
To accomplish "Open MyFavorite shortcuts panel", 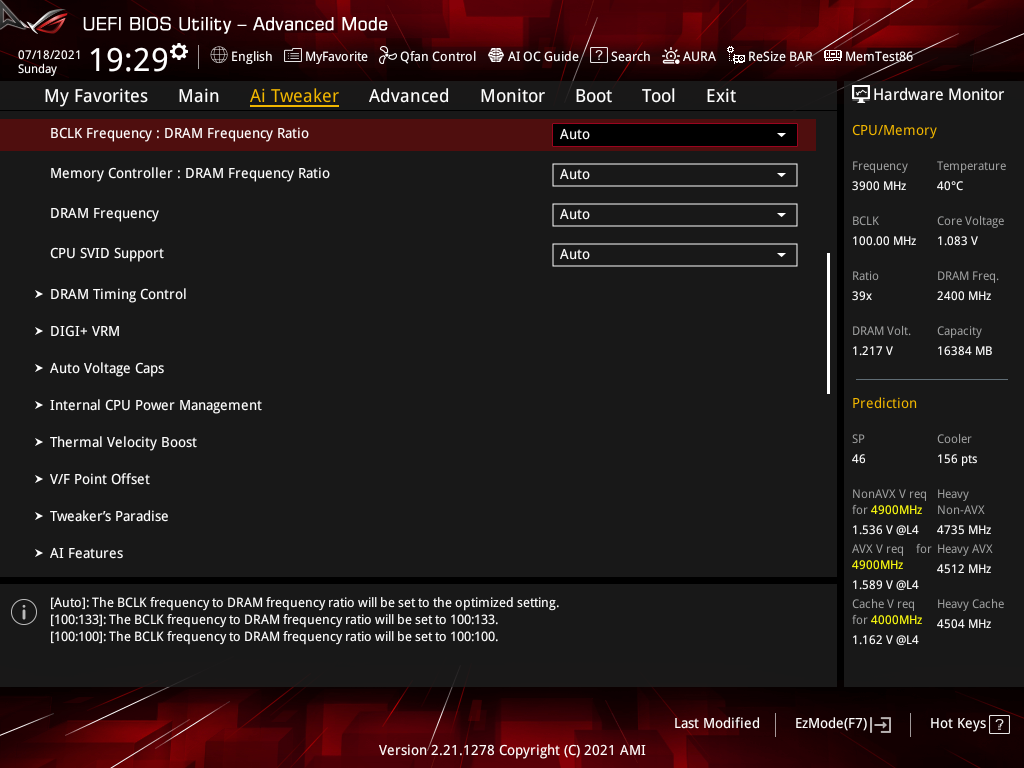I will coord(325,56).
